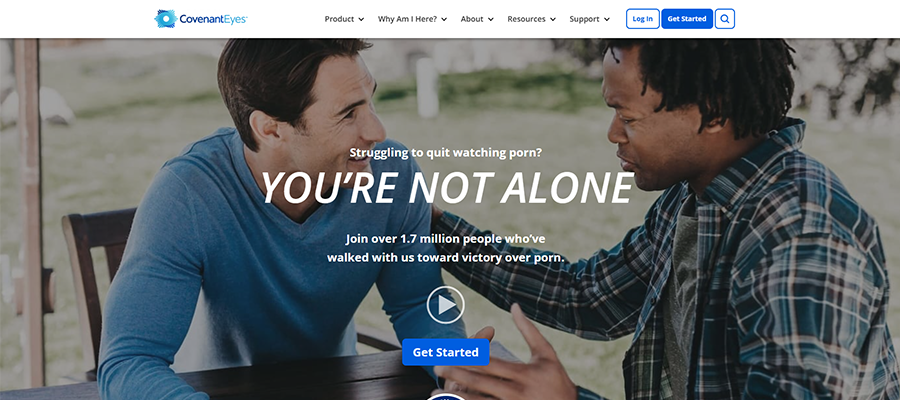Expand the About dropdown arrow
The image size is (900, 400).
pyautogui.click(x=491, y=20)
